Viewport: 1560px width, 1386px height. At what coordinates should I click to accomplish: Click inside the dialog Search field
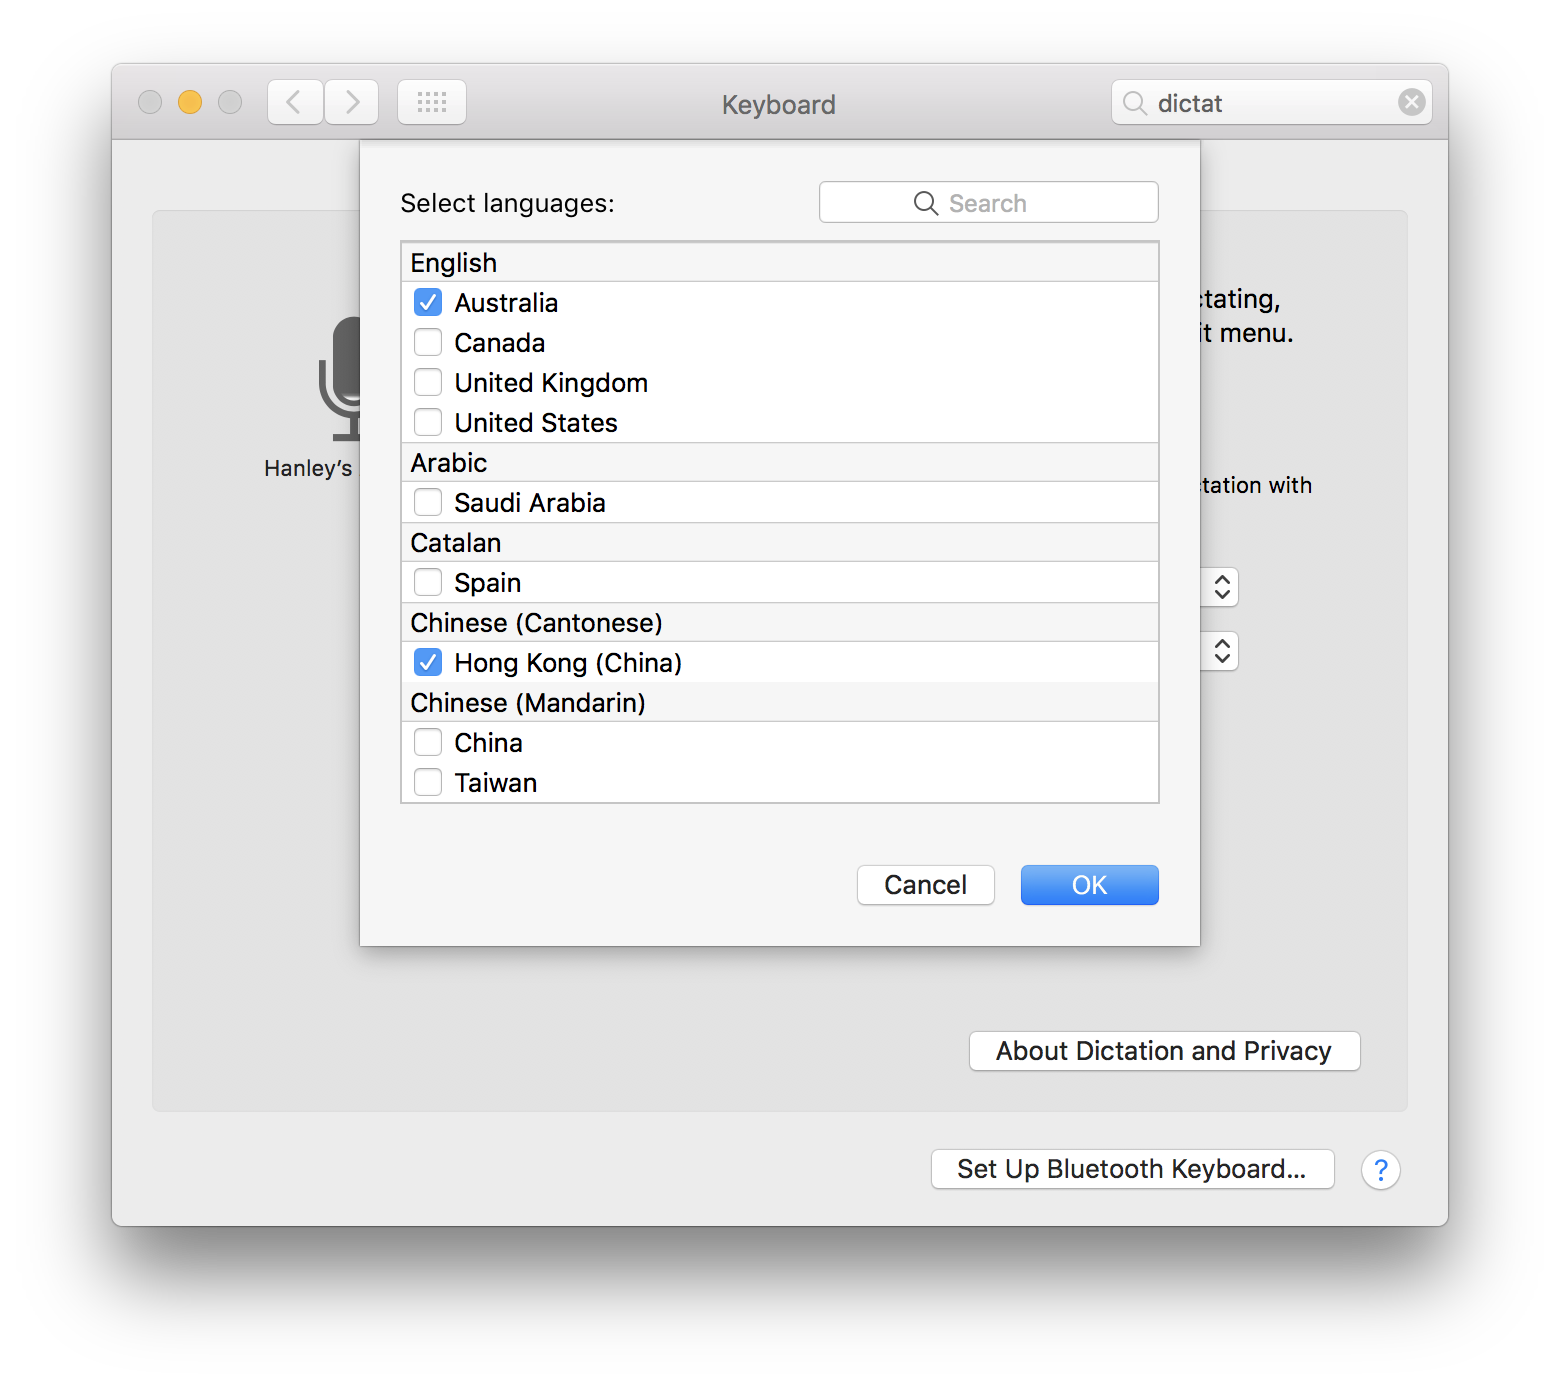coord(1010,202)
